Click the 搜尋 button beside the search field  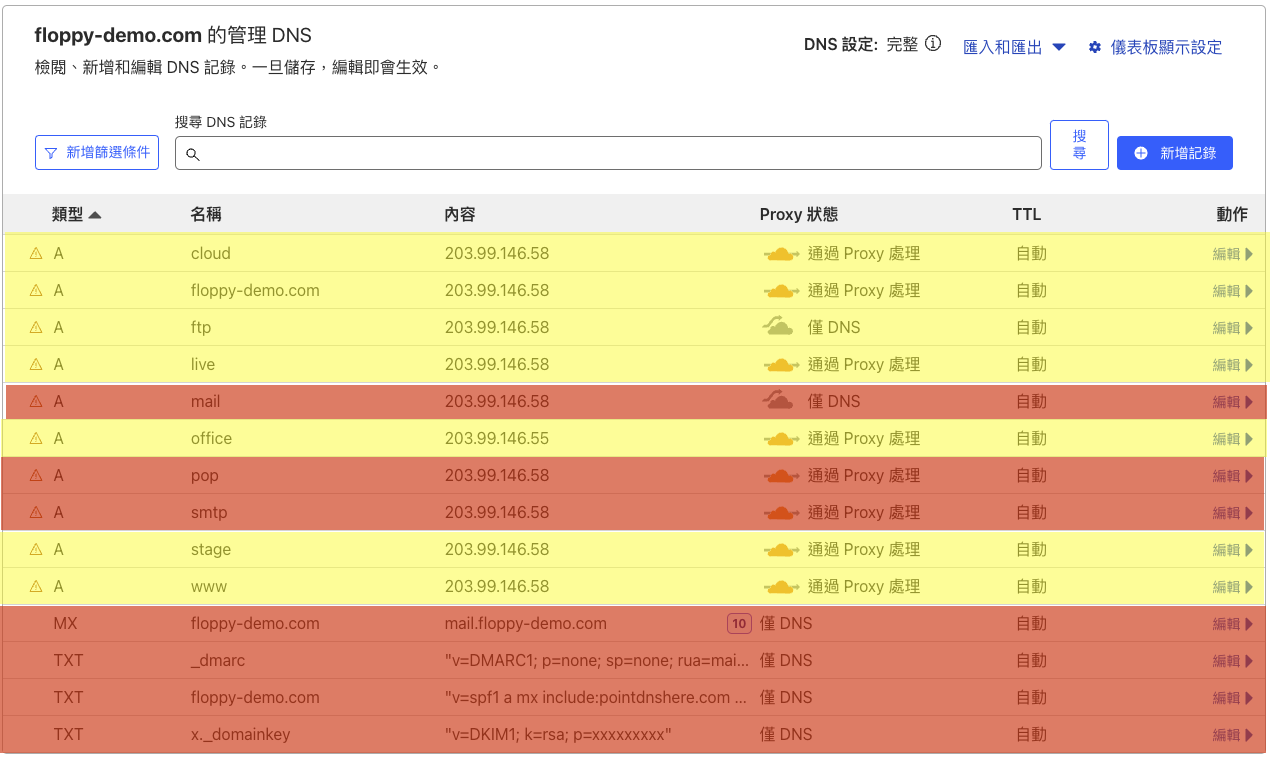click(1079, 145)
